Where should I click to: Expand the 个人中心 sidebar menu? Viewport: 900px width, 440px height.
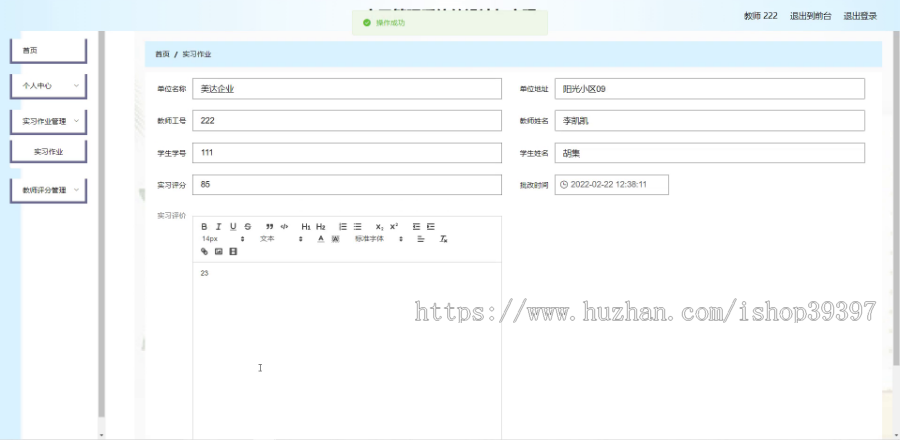pyautogui.click(x=48, y=85)
